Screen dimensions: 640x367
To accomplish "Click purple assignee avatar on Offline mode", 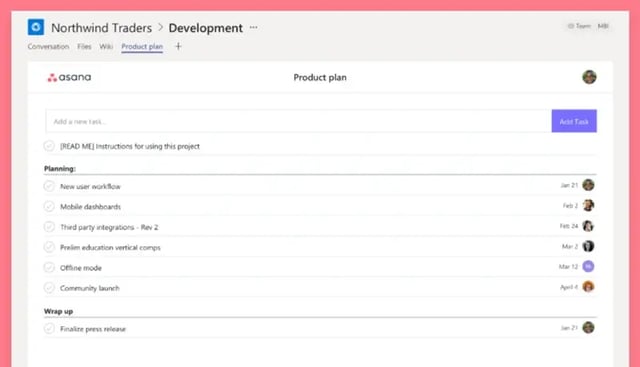I will click(x=588, y=267).
